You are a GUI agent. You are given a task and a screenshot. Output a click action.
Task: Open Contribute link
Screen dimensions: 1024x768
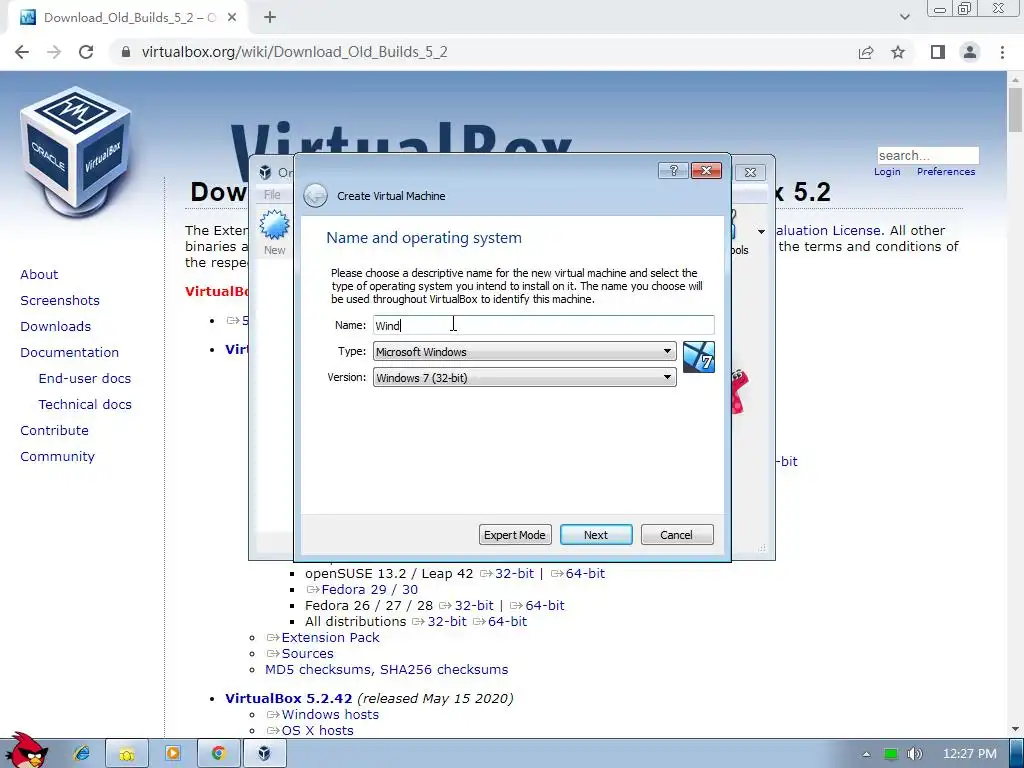pyautogui.click(x=54, y=431)
